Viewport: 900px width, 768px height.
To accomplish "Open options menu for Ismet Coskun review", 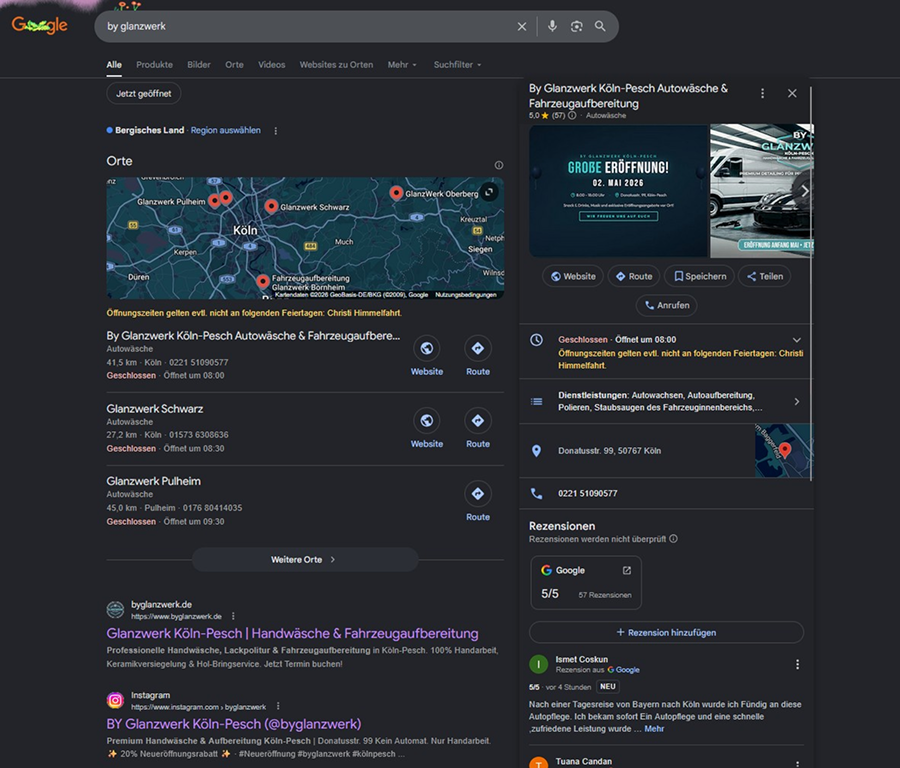I will coord(797,664).
